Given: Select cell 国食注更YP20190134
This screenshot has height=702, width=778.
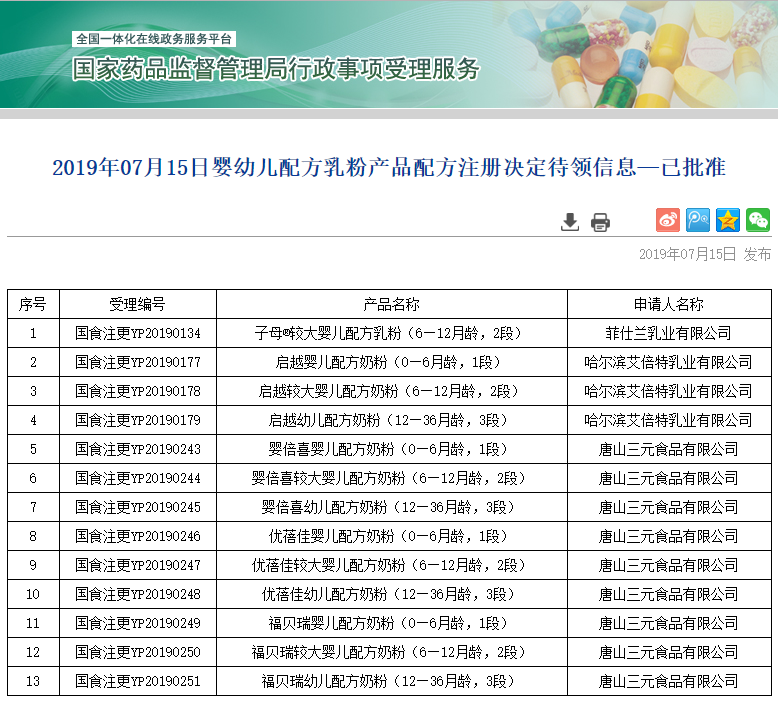Looking at the screenshot, I should (138, 333).
